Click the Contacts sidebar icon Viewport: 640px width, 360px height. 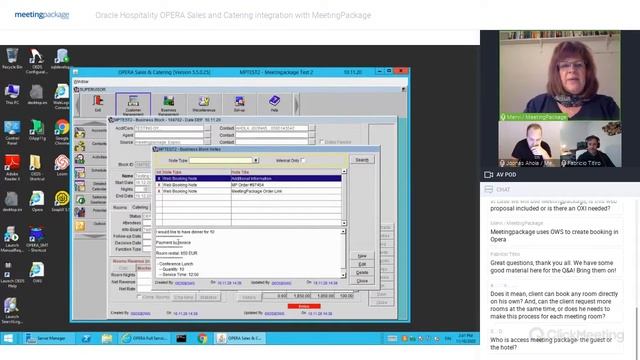[80, 145]
